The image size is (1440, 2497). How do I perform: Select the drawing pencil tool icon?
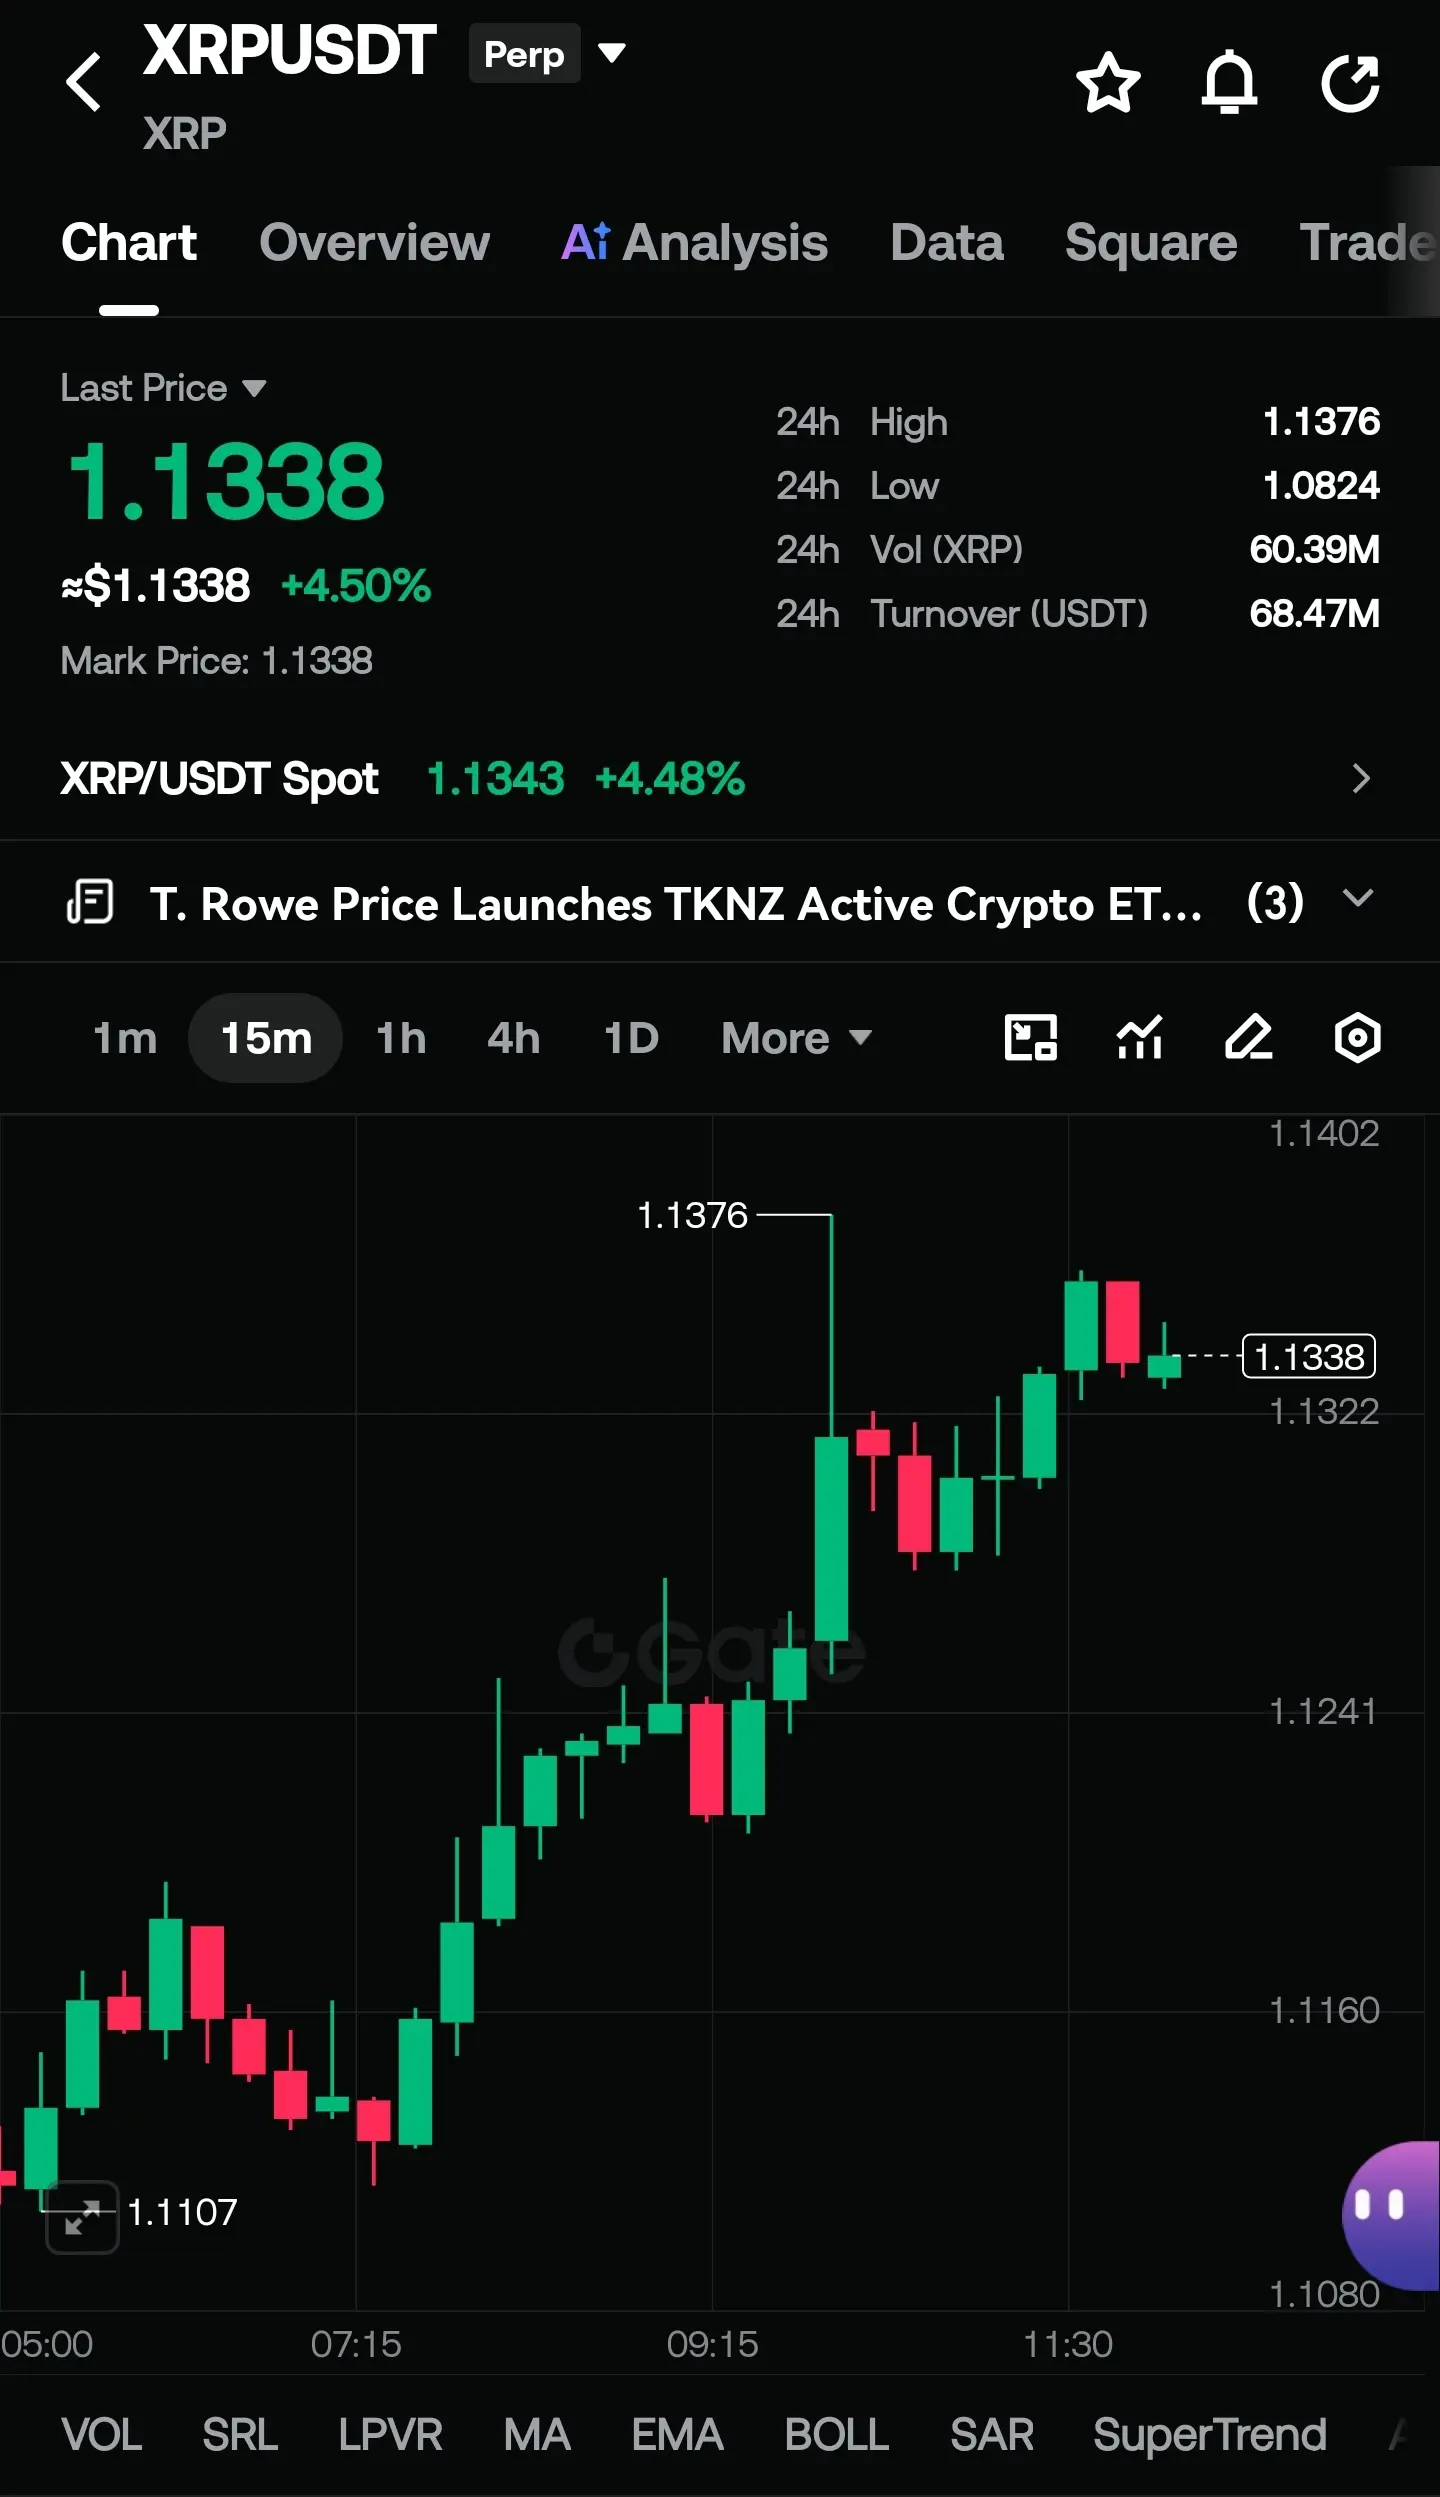pyautogui.click(x=1249, y=1037)
